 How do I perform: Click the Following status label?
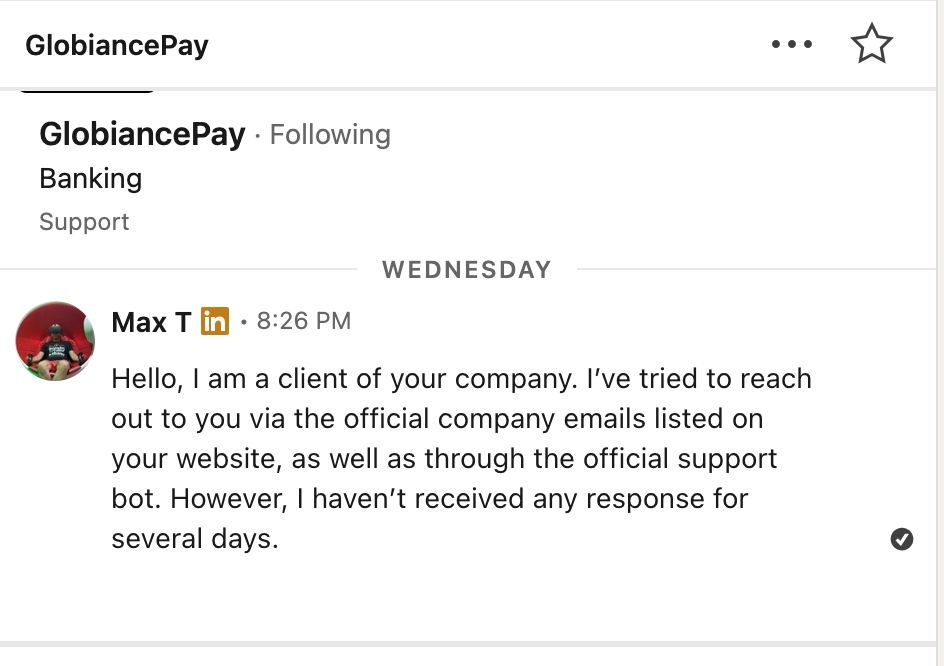330,134
